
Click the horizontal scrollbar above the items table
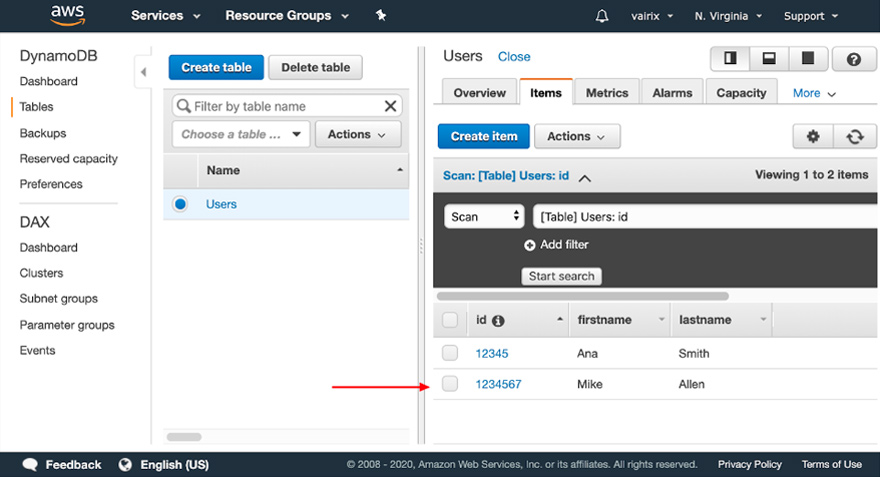click(583, 296)
